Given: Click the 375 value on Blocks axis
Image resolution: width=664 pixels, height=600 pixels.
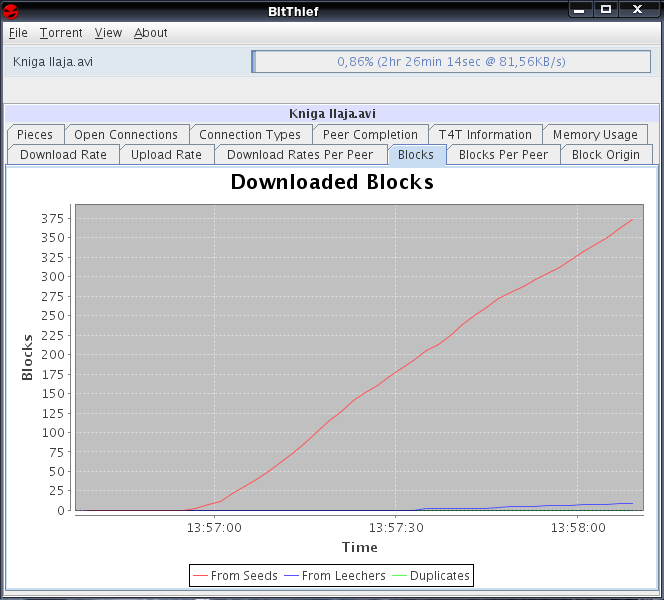Looking at the screenshot, I should [x=53, y=218].
